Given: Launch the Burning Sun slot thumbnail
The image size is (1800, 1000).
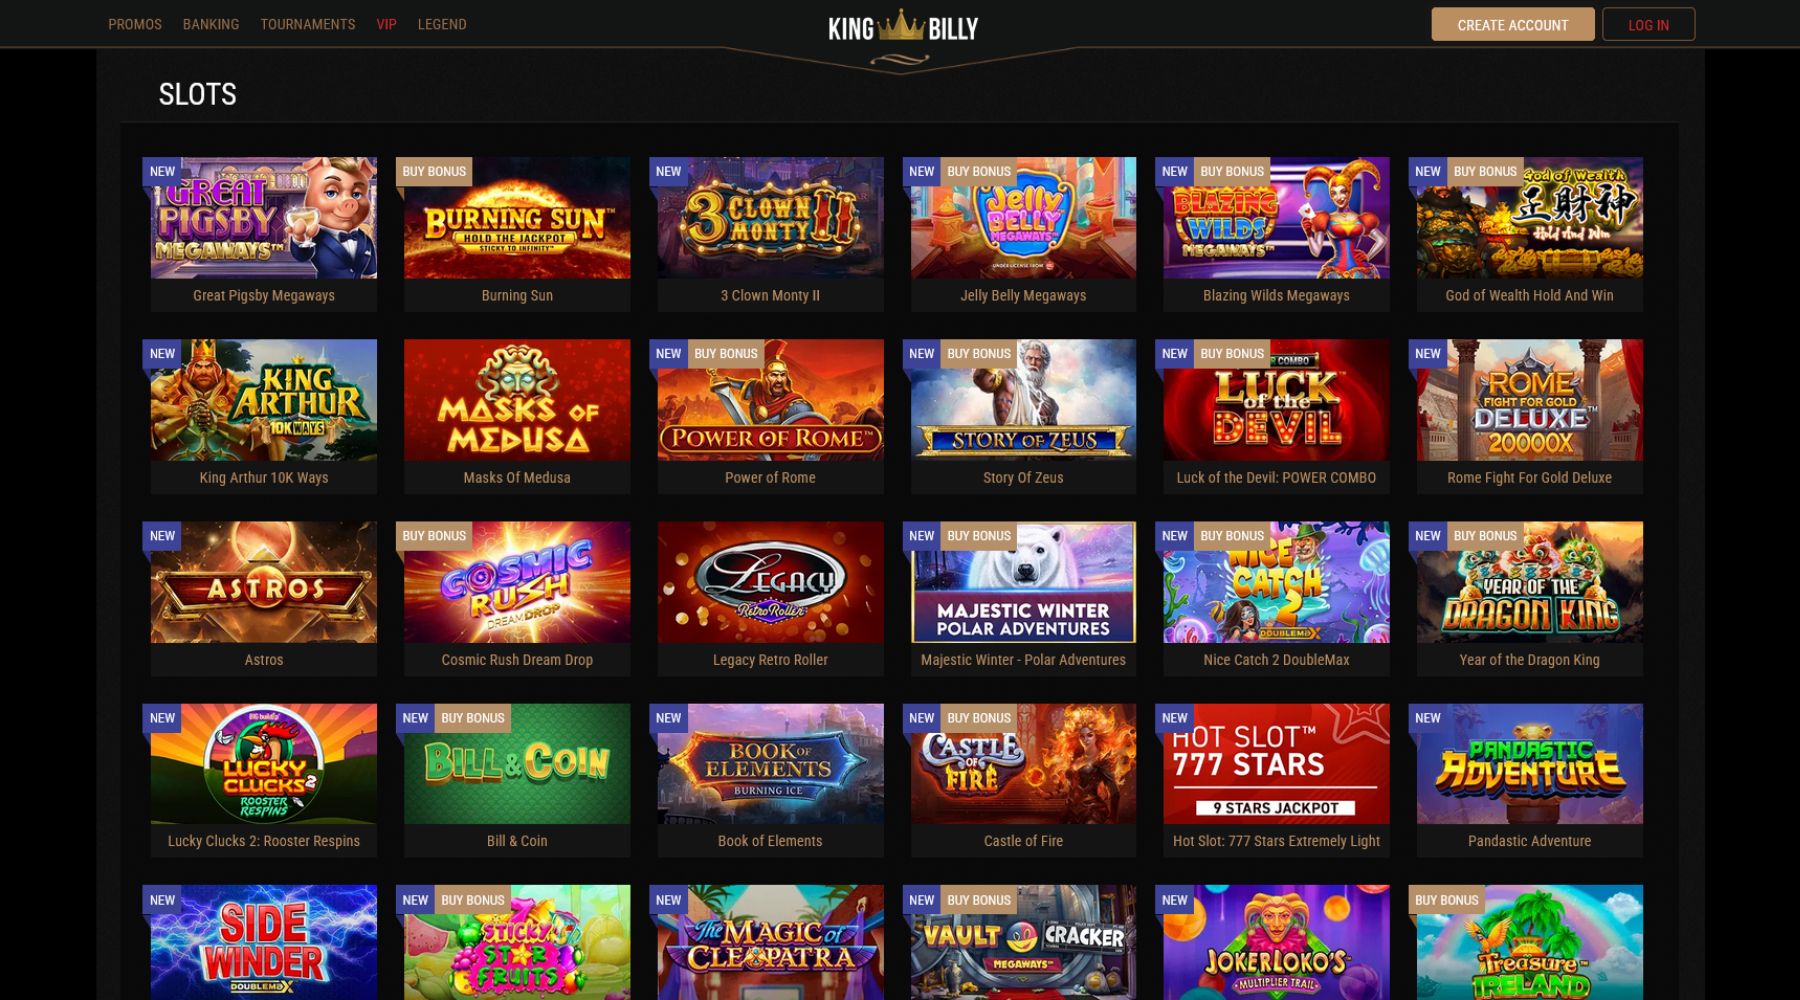Looking at the screenshot, I should click(517, 218).
